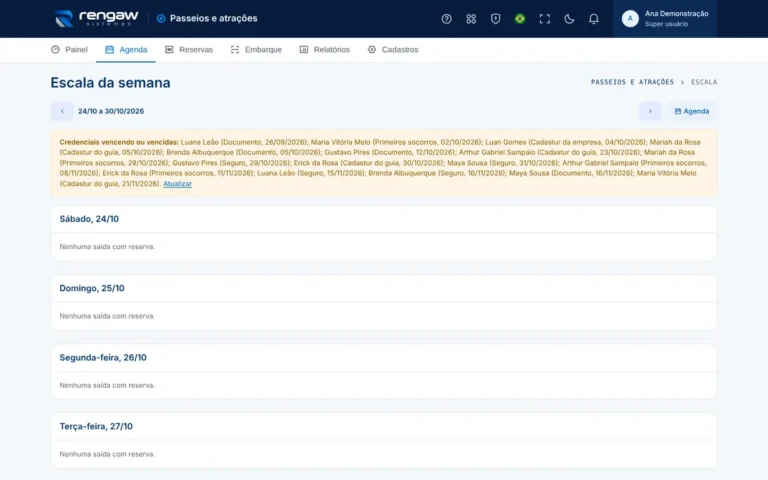This screenshot has height=480, width=768.
Task: Open the Cadastros tab
Action: (x=393, y=49)
